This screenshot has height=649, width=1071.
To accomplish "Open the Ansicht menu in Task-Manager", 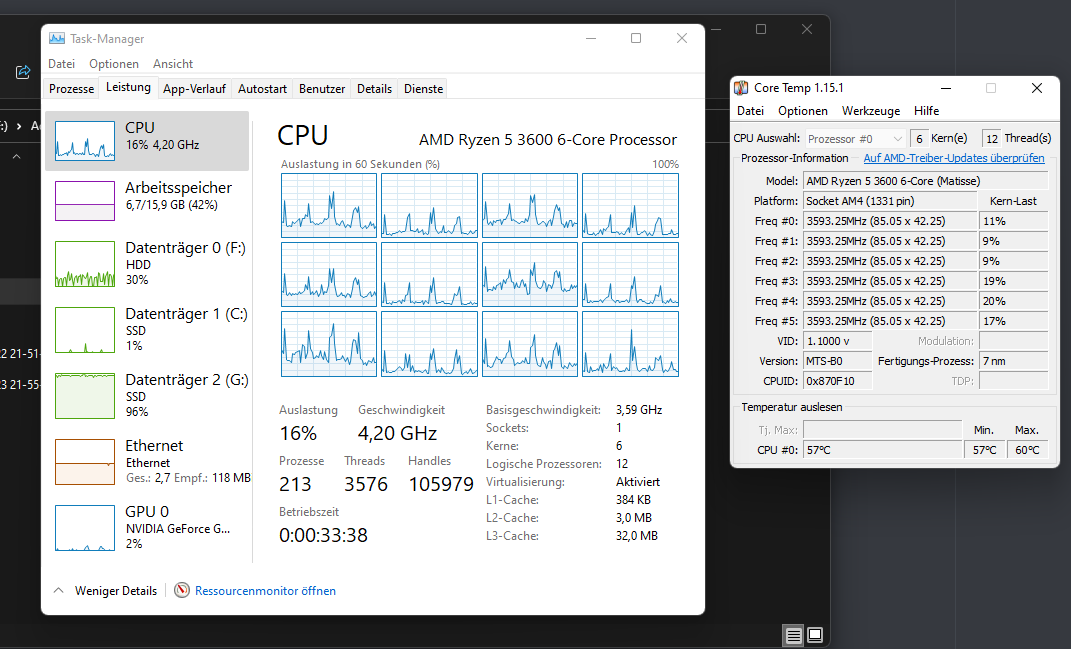I will point(172,63).
